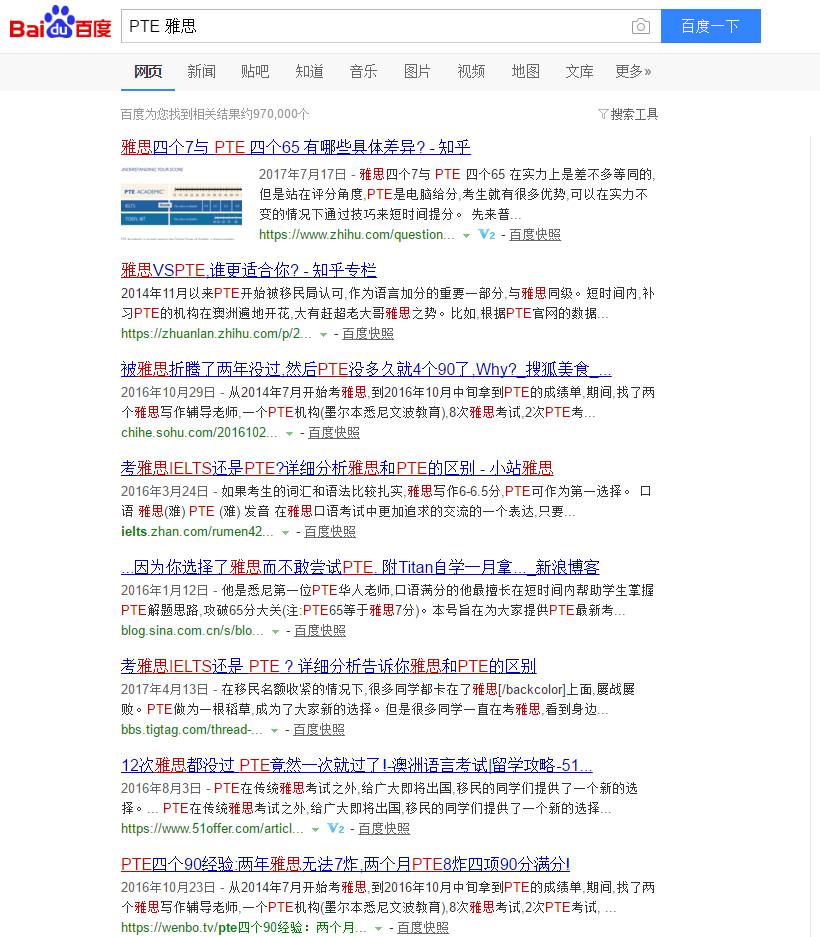820x937 pixels.
Task: Switch to the 图片 tab
Action: [417, 71]
